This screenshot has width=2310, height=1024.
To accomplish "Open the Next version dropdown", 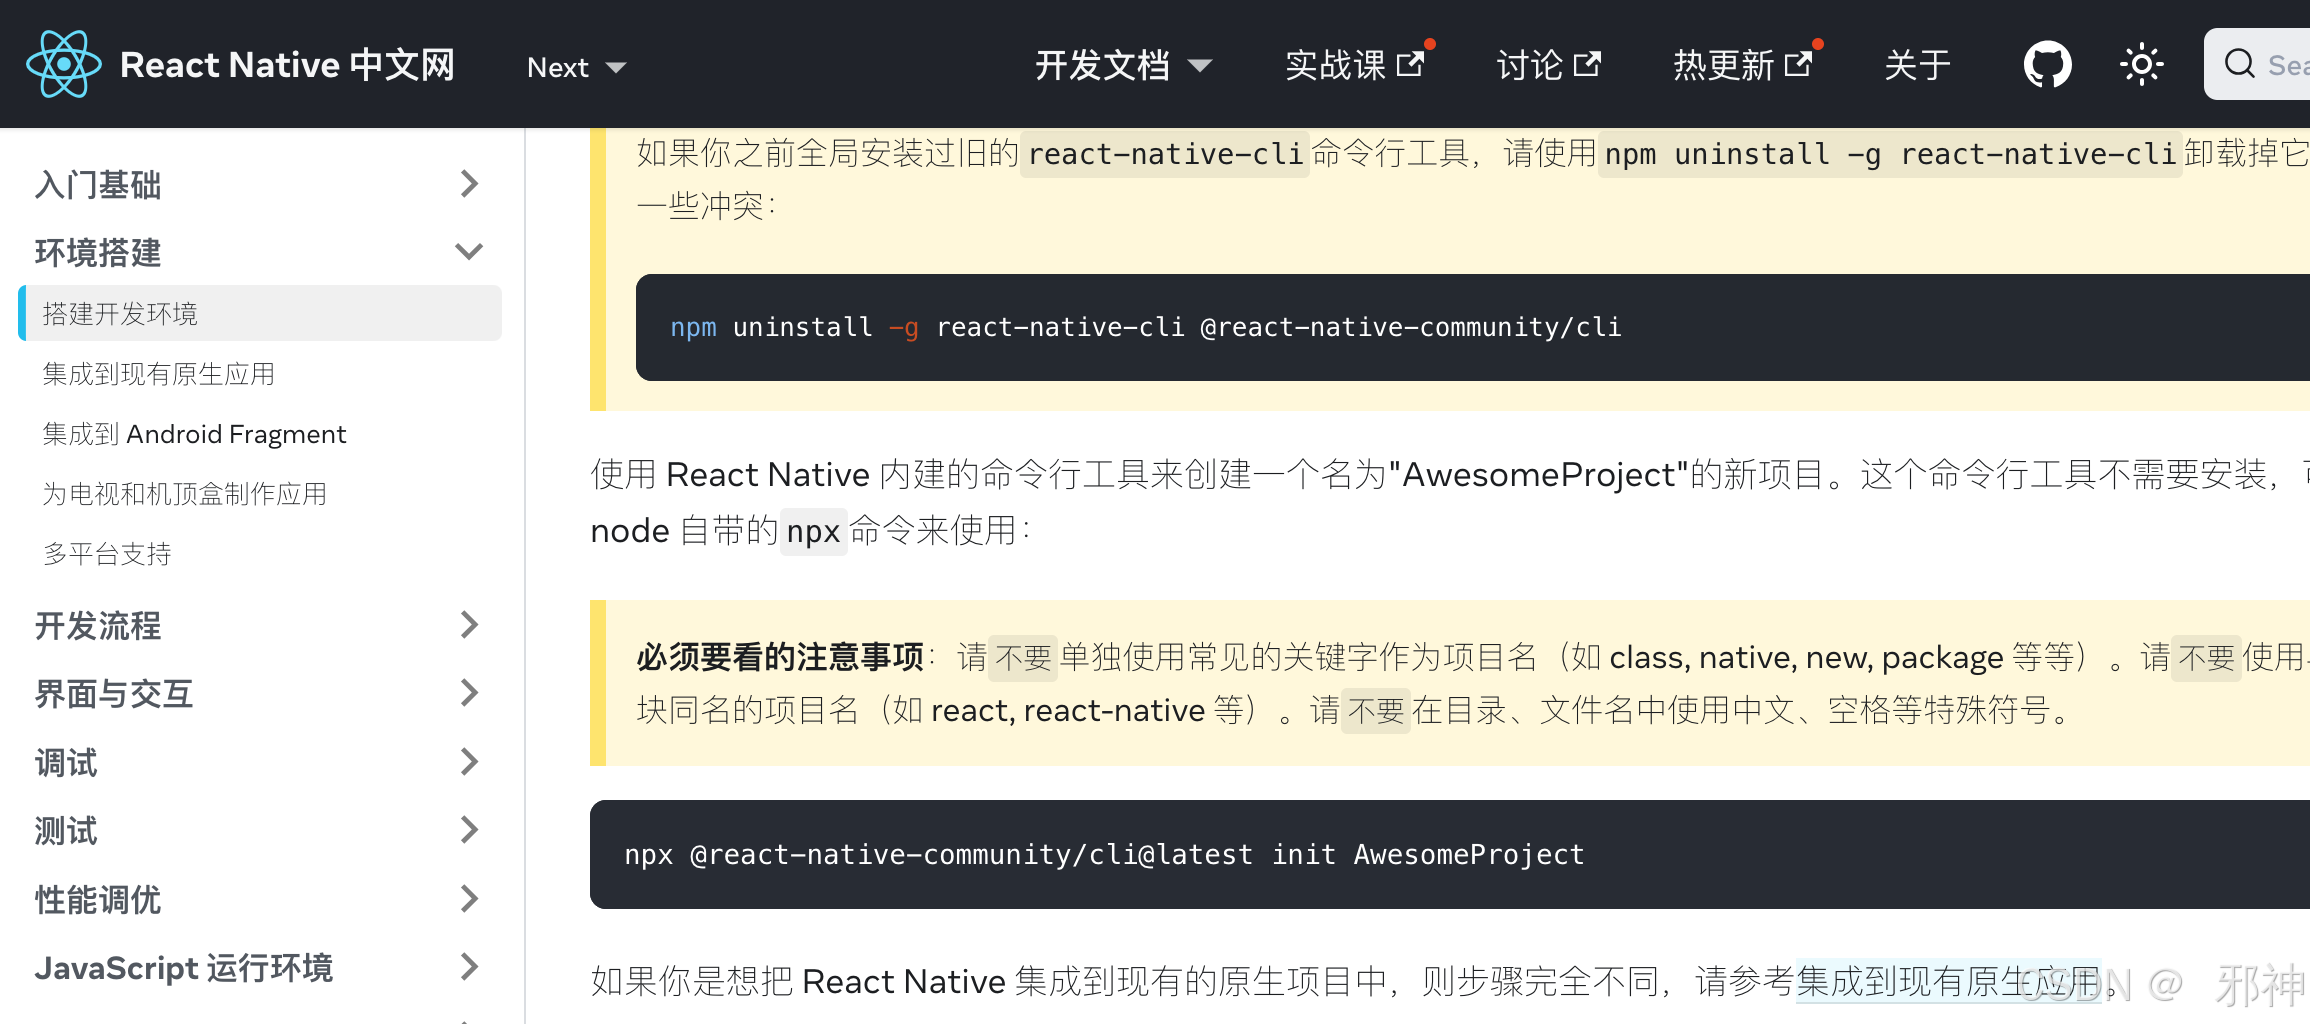I will [577, 67].
